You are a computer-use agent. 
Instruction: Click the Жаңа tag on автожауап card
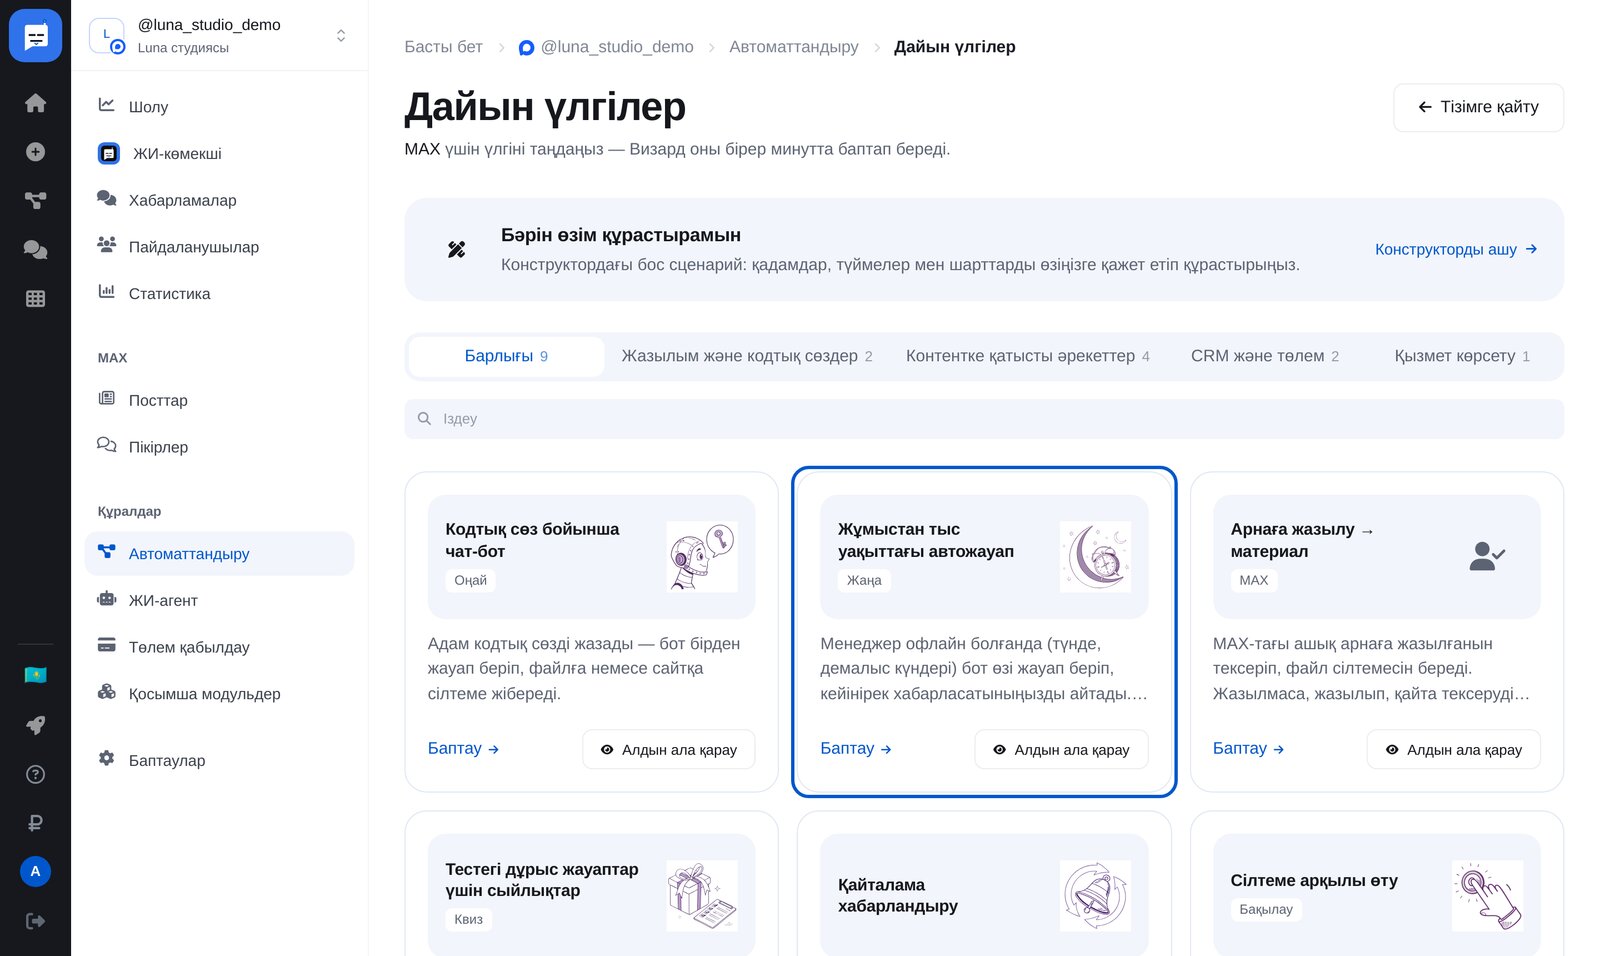coord(864,580)
